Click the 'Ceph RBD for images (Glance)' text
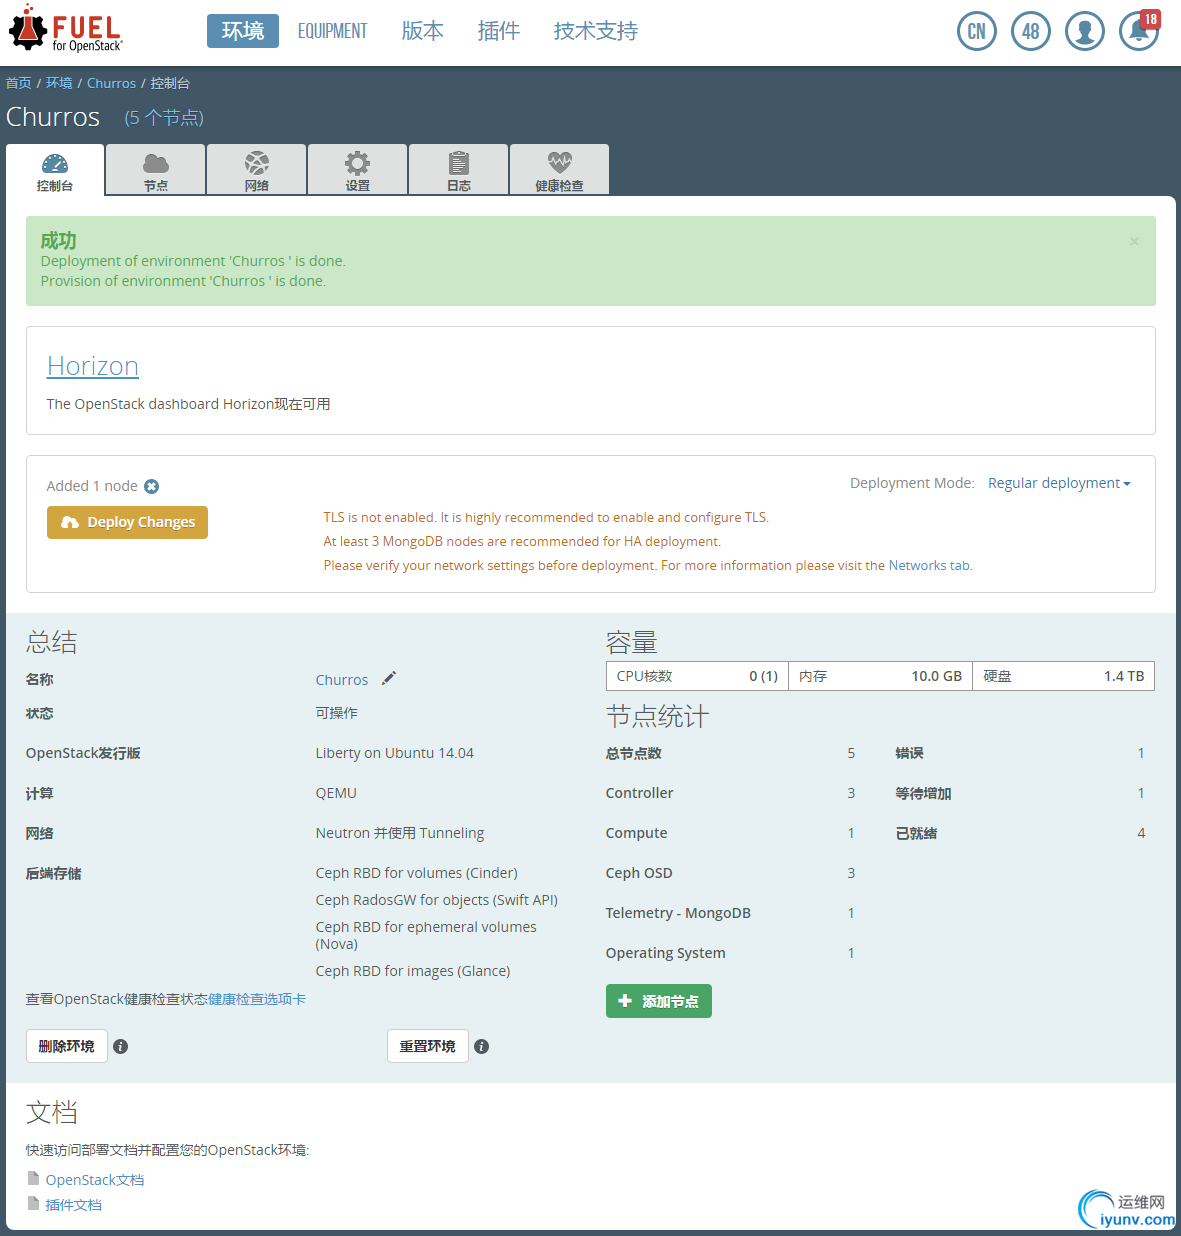The width and height of the screenshot is (1181, 1236). point(412,971)
